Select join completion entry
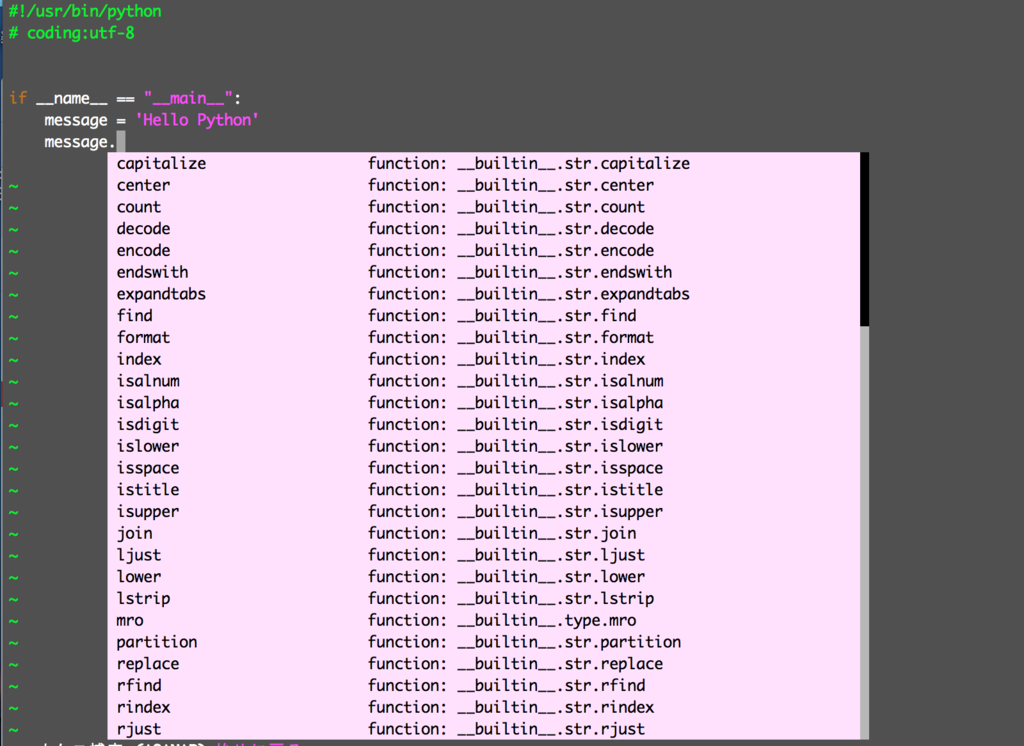 pyautogui.click(x=484, y=534)
